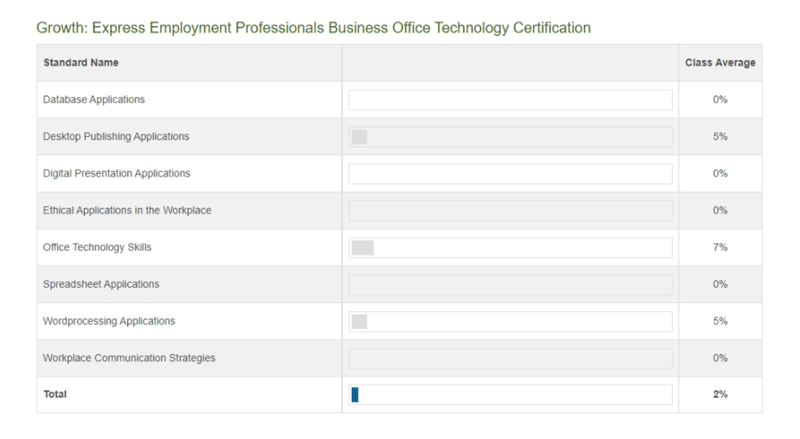Click the Spreadsheet Applications row label
This screenshot has width=800, height=439.
tap(101, 284)
